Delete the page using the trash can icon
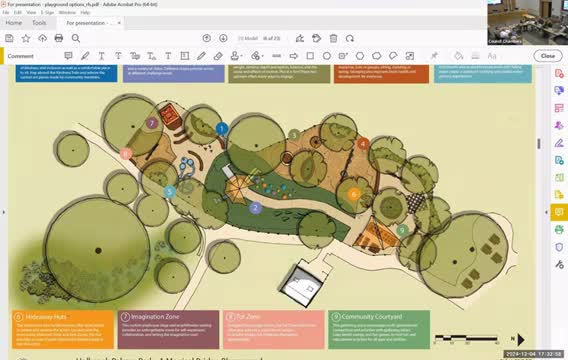This screenshot has height=360, width=568. [x=333, y=38]
